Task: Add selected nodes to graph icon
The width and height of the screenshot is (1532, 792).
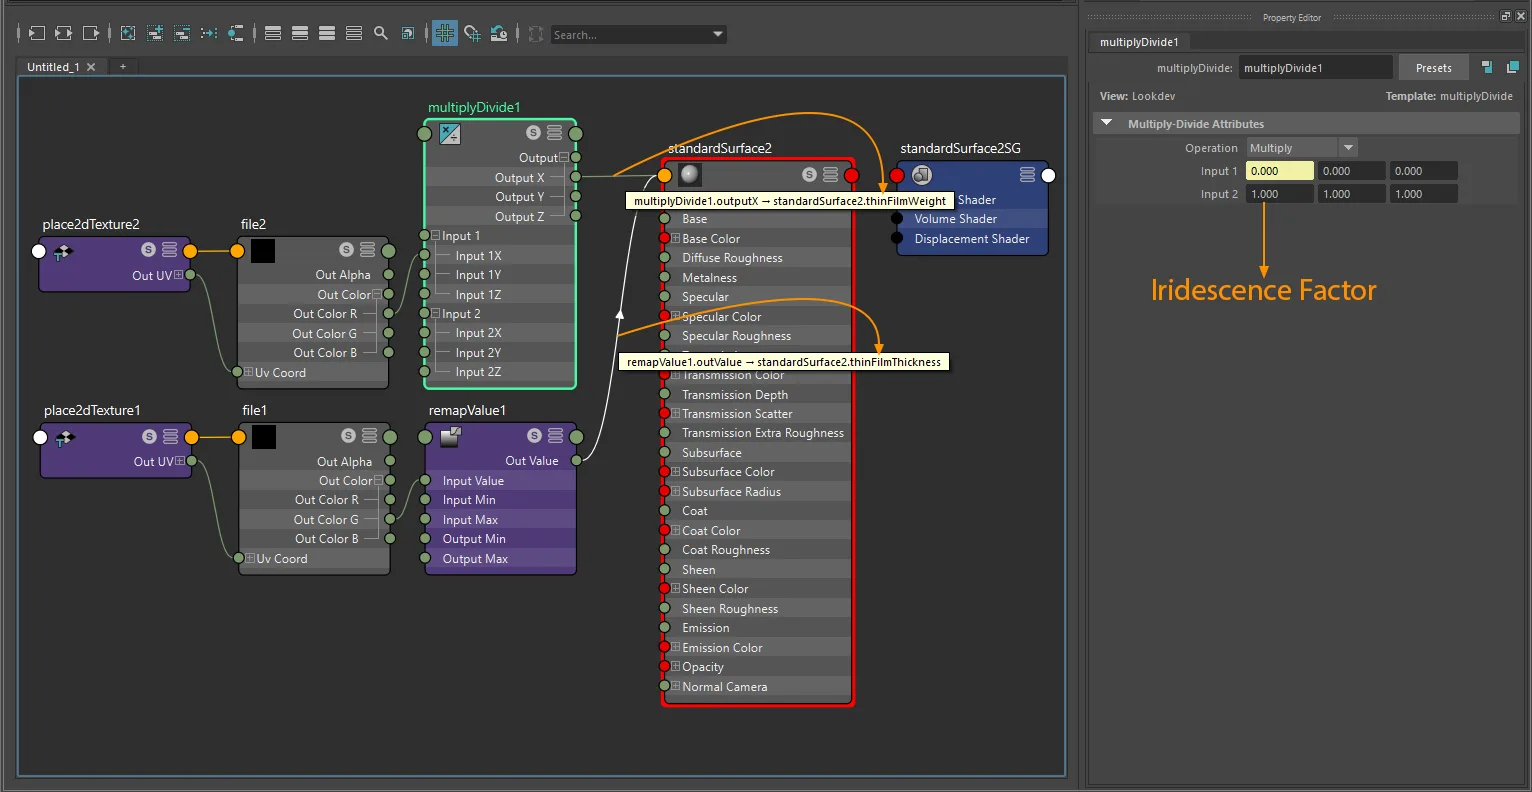Action: pos(155,33)
